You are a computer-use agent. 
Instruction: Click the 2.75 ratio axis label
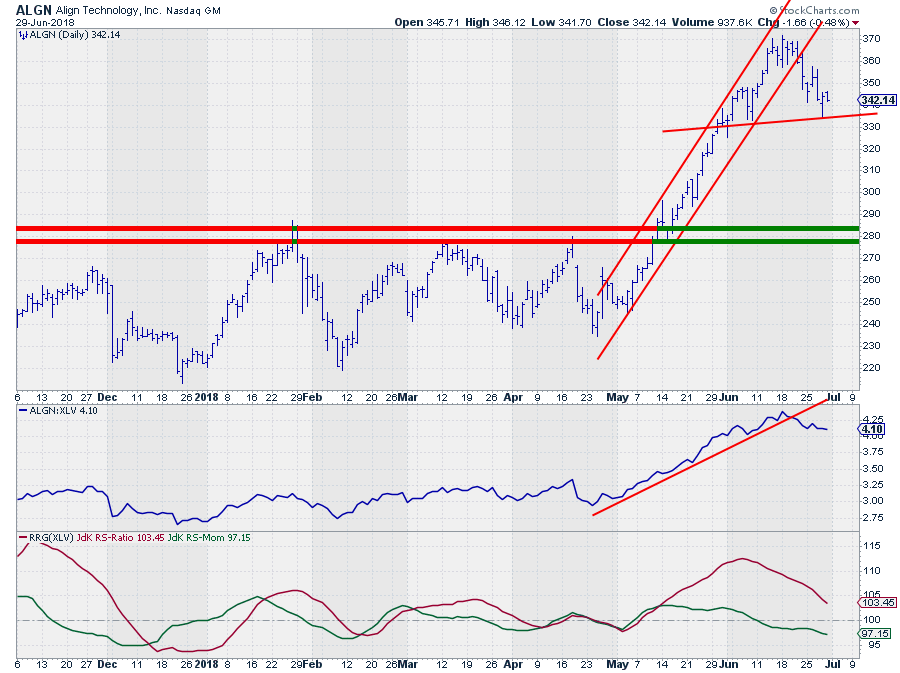[873, 518]
